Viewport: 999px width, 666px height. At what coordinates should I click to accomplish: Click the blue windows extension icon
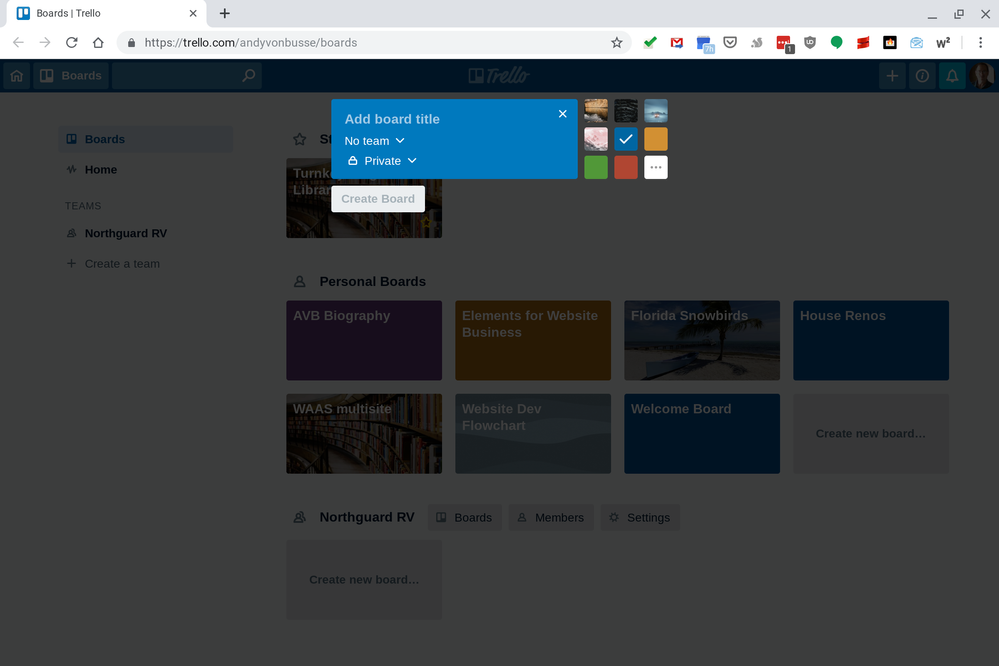click(704, 43)
